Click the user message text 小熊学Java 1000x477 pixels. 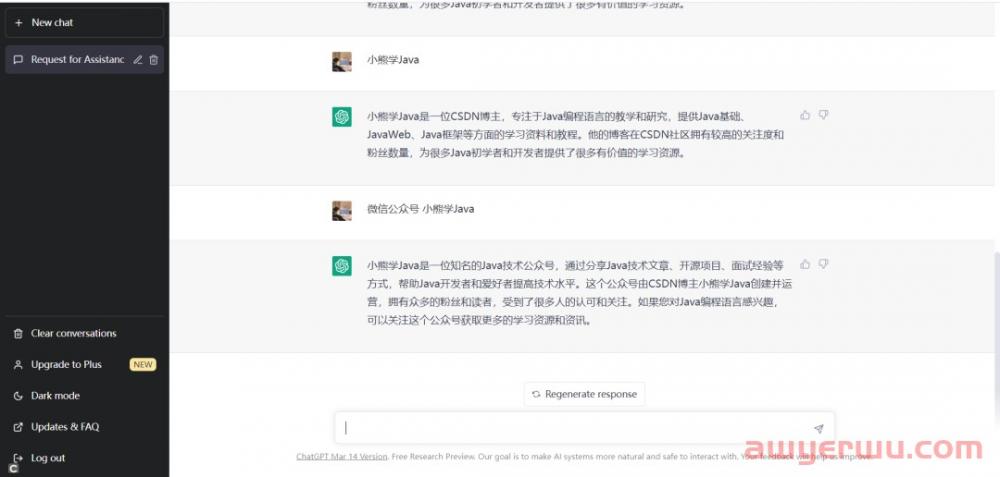pos(393,60)
